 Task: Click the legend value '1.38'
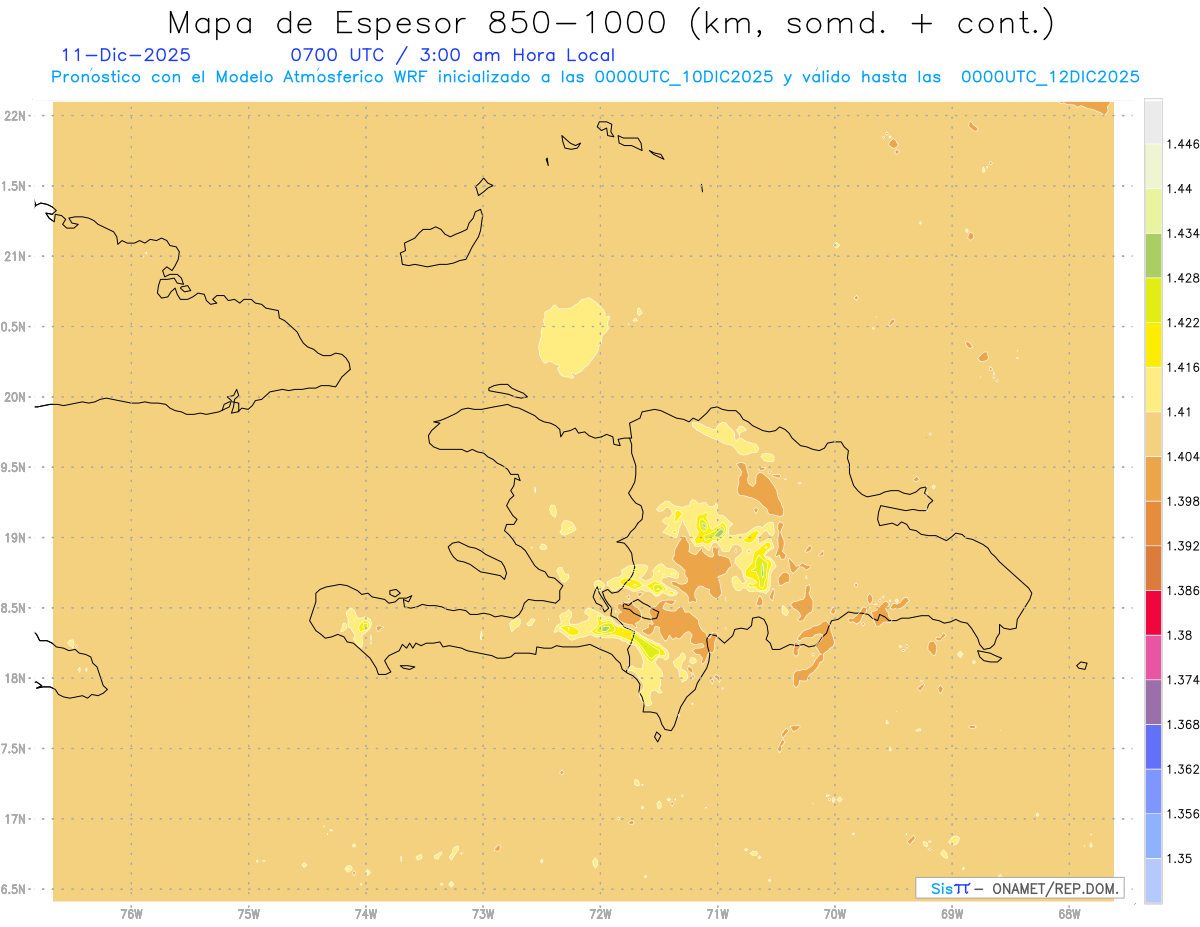pos(1179,635)
